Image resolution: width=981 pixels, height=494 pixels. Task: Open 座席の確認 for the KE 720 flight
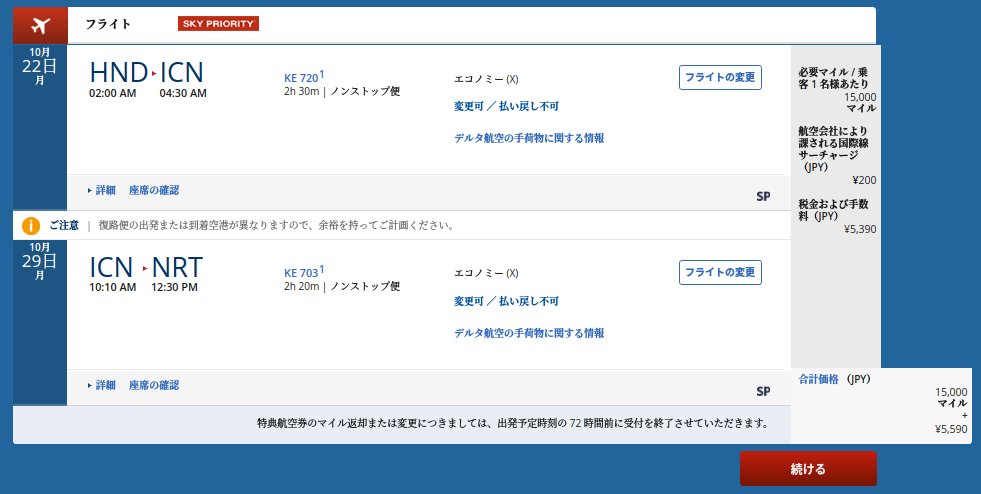154,190
